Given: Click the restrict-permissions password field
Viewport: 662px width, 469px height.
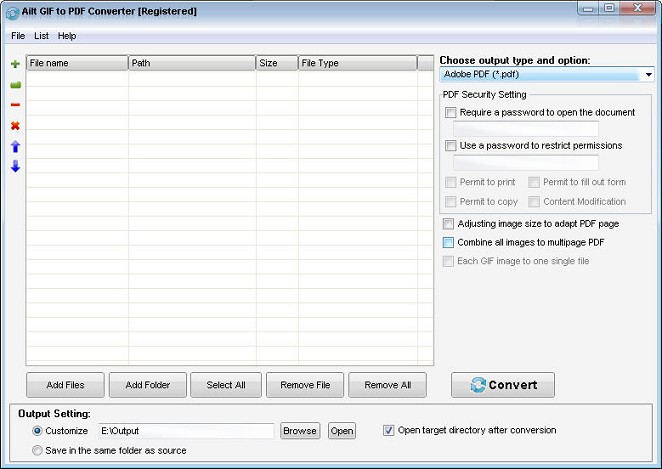Looking at the screenshot, I should tap(526, 163).
